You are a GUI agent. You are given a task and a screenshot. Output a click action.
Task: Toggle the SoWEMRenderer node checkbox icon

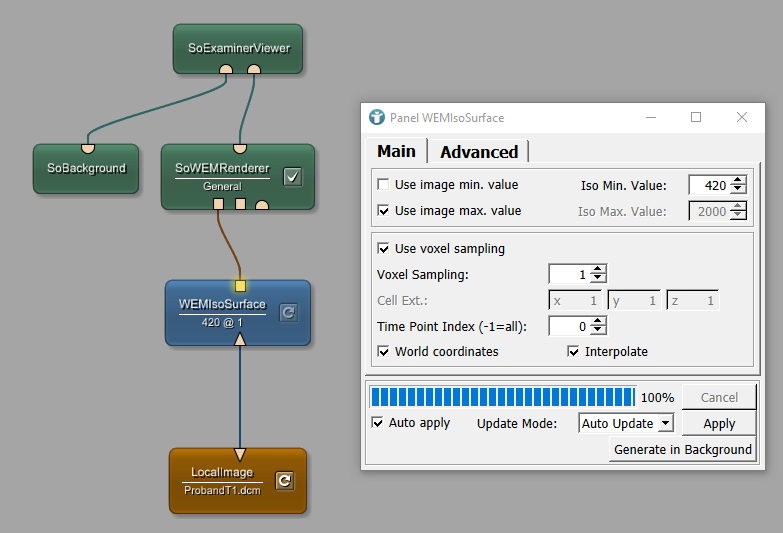292,177
